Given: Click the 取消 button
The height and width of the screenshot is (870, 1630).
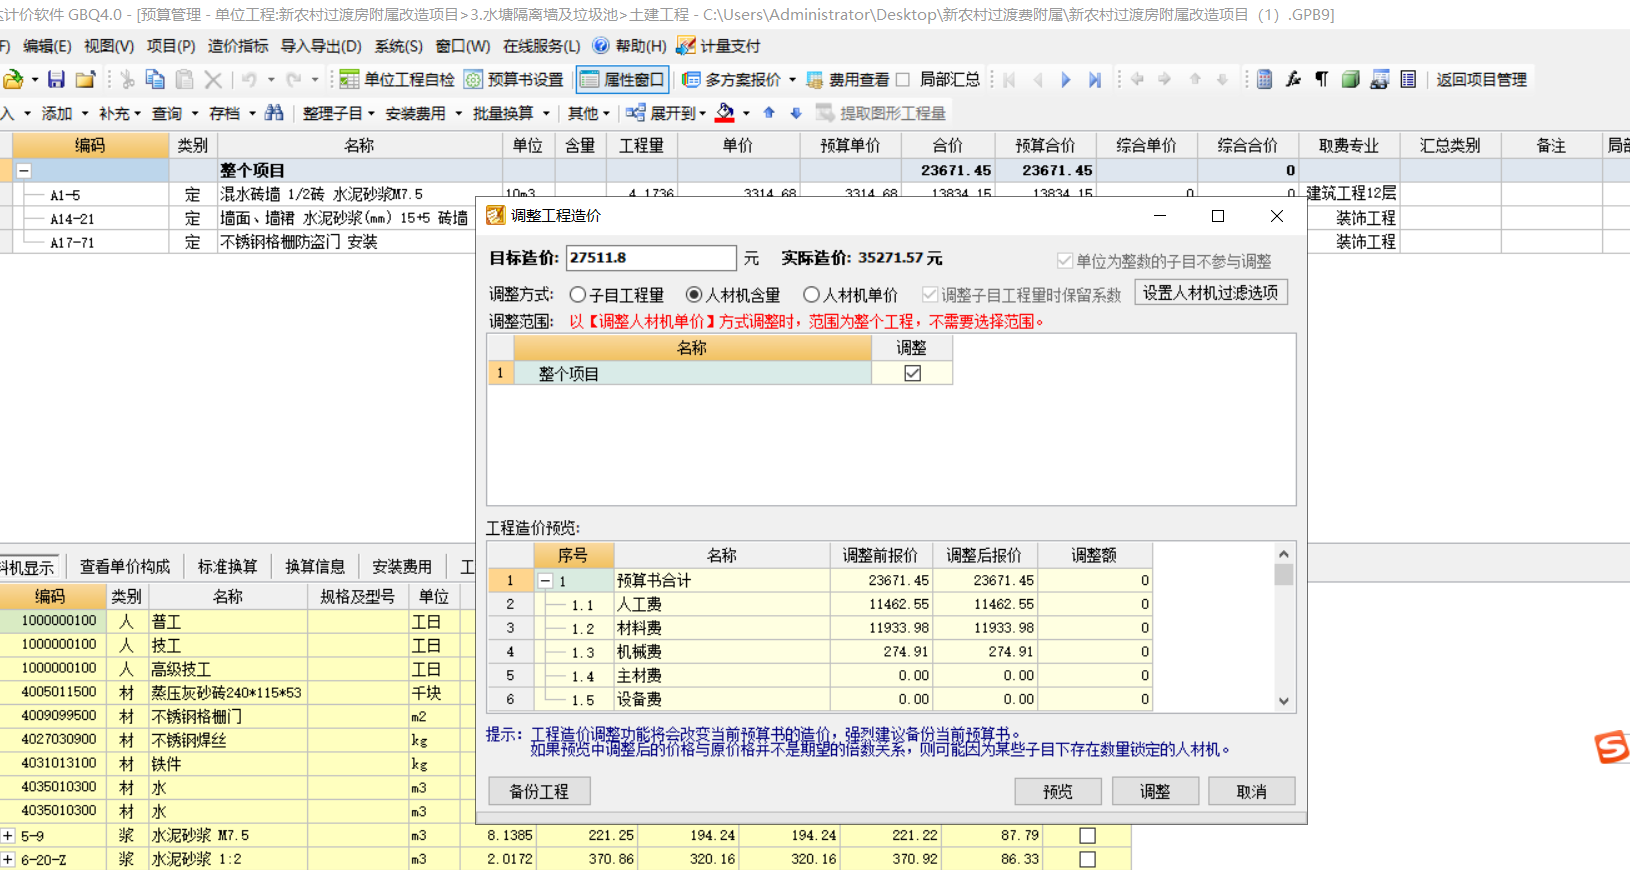Looking at the screenshot, I should pos(1252,791).
